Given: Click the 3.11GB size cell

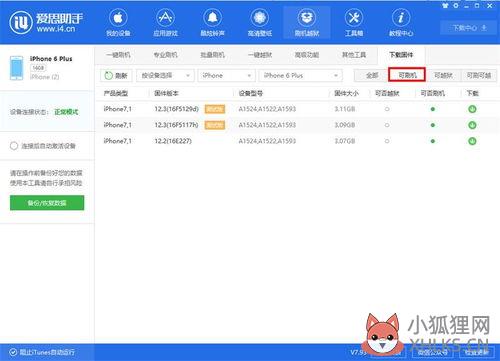Looking at the screenshot, I should pos(345,109).
